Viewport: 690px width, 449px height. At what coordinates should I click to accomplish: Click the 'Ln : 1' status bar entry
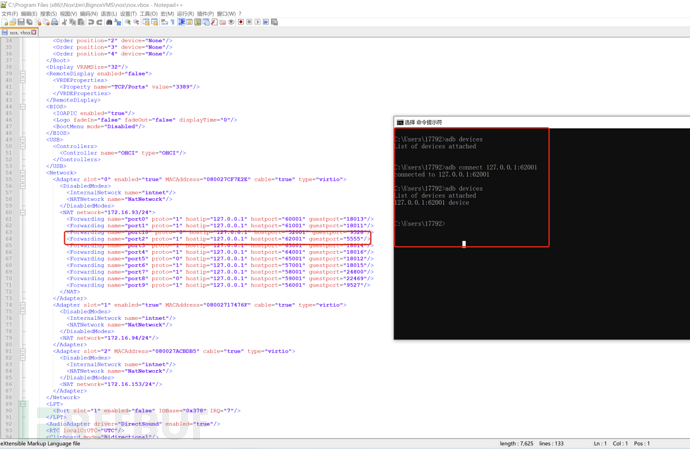tap(600, 443)
